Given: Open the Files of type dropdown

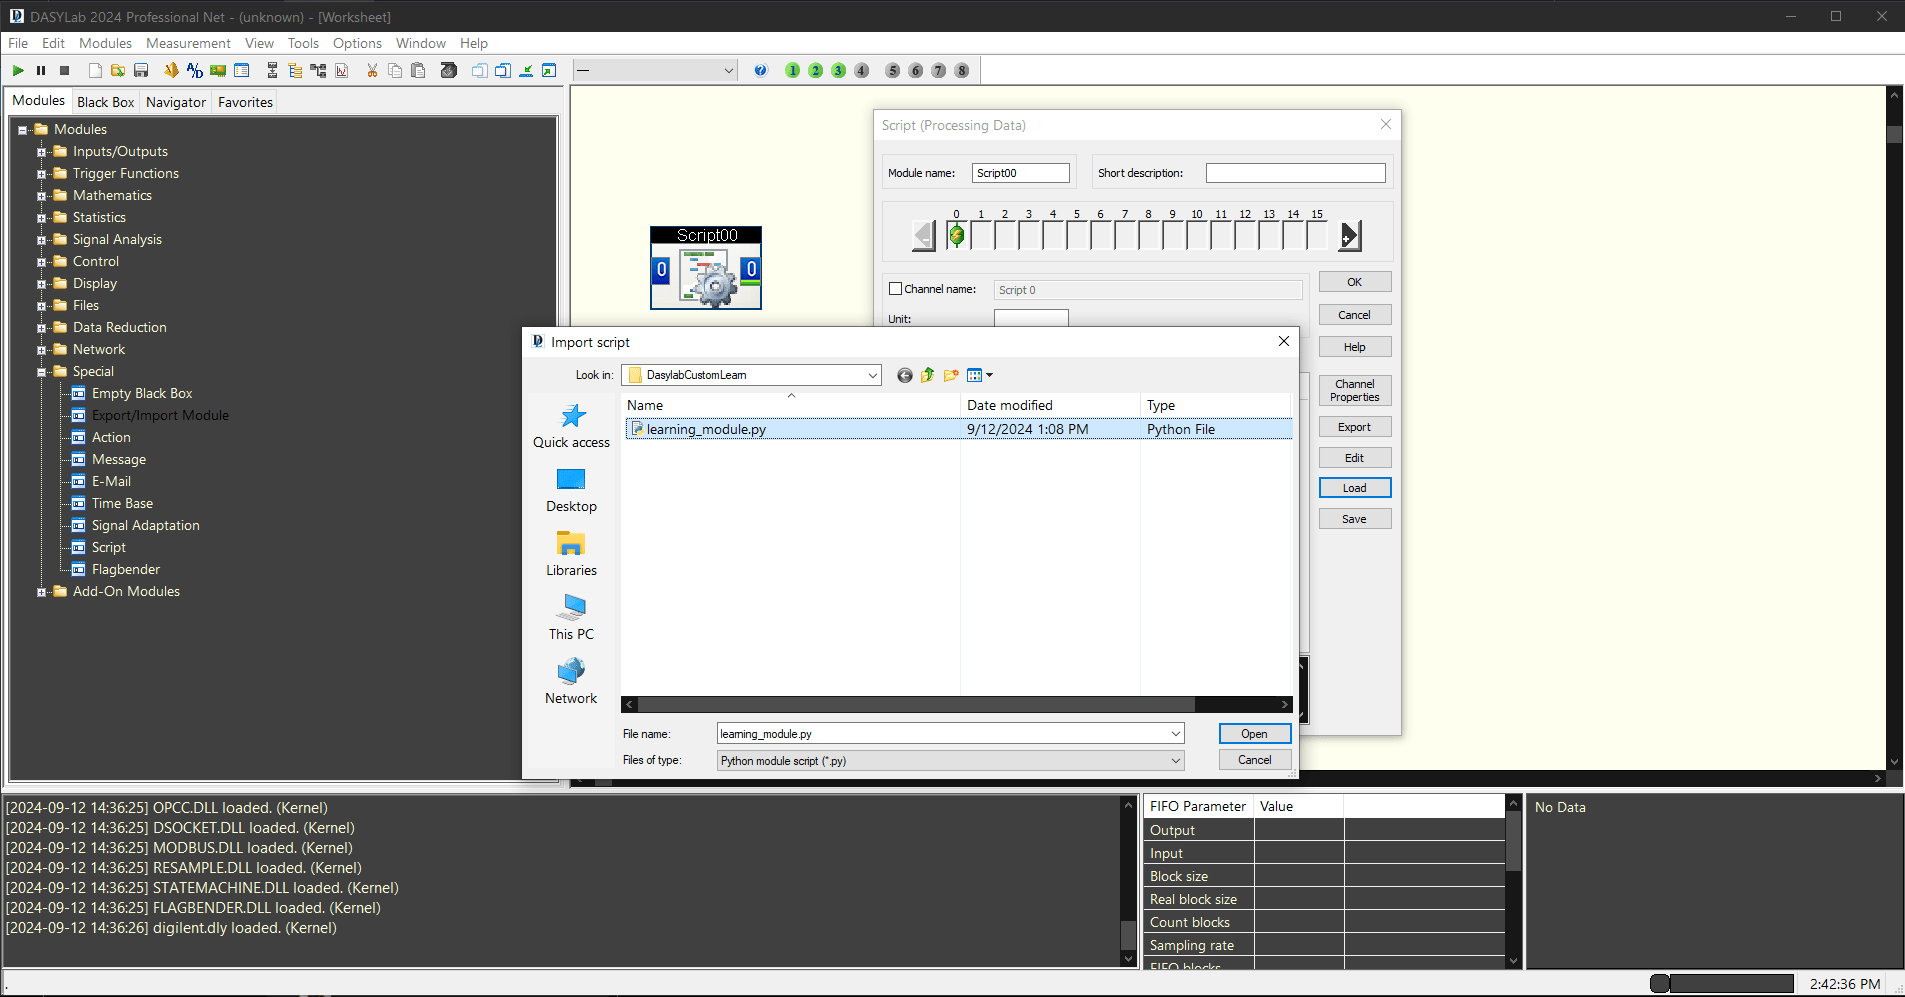Looking at the screenshot, I should 1176,761.
